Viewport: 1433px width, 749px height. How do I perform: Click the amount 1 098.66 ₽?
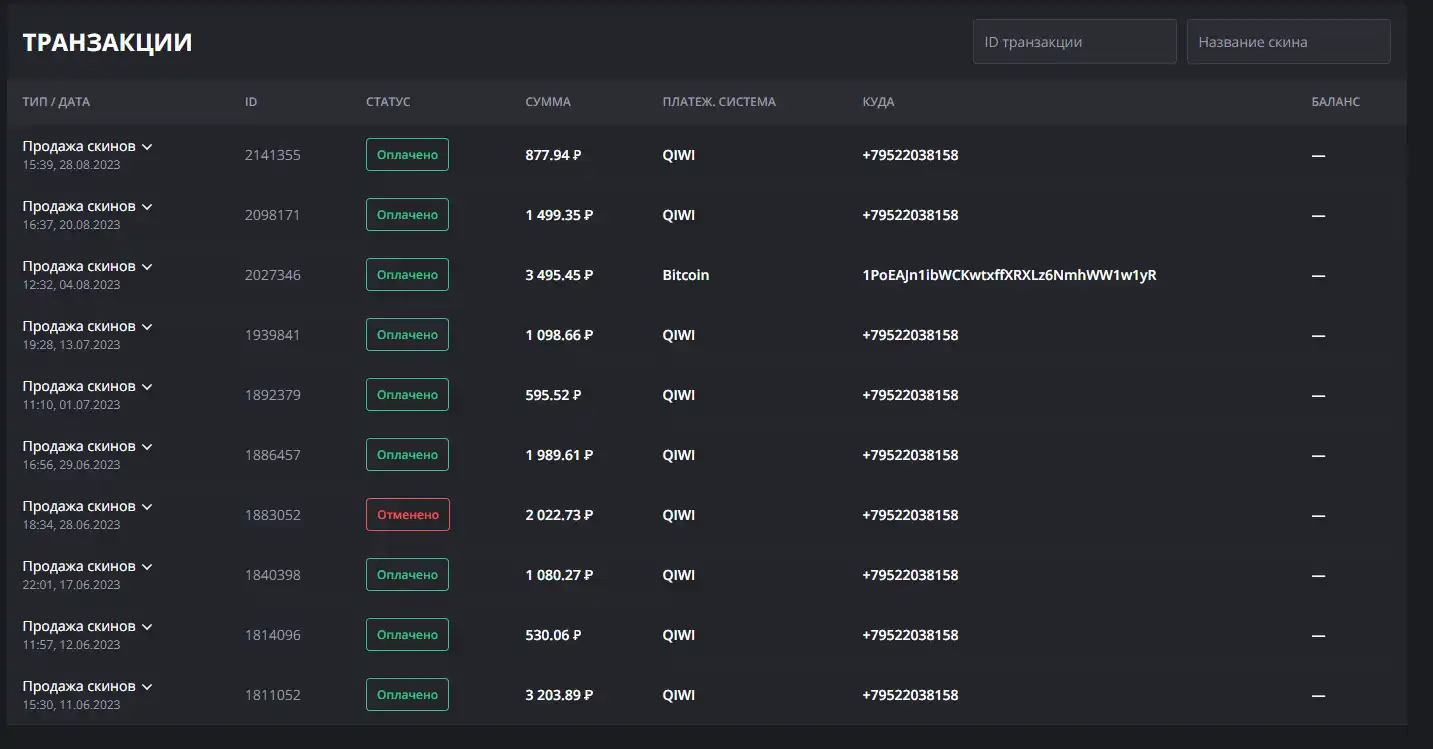pyautogui.click(x=559, y=335)
